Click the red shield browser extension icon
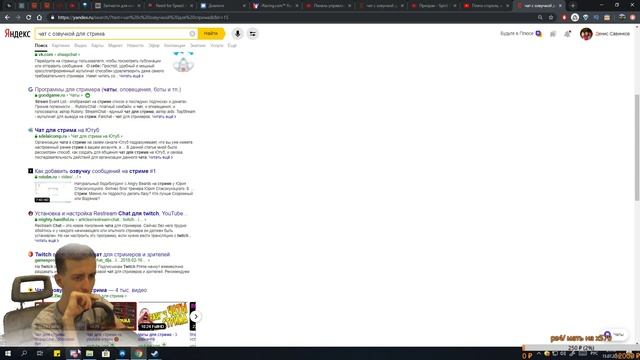Screen dimensions: 640x360 coord(564,18)
